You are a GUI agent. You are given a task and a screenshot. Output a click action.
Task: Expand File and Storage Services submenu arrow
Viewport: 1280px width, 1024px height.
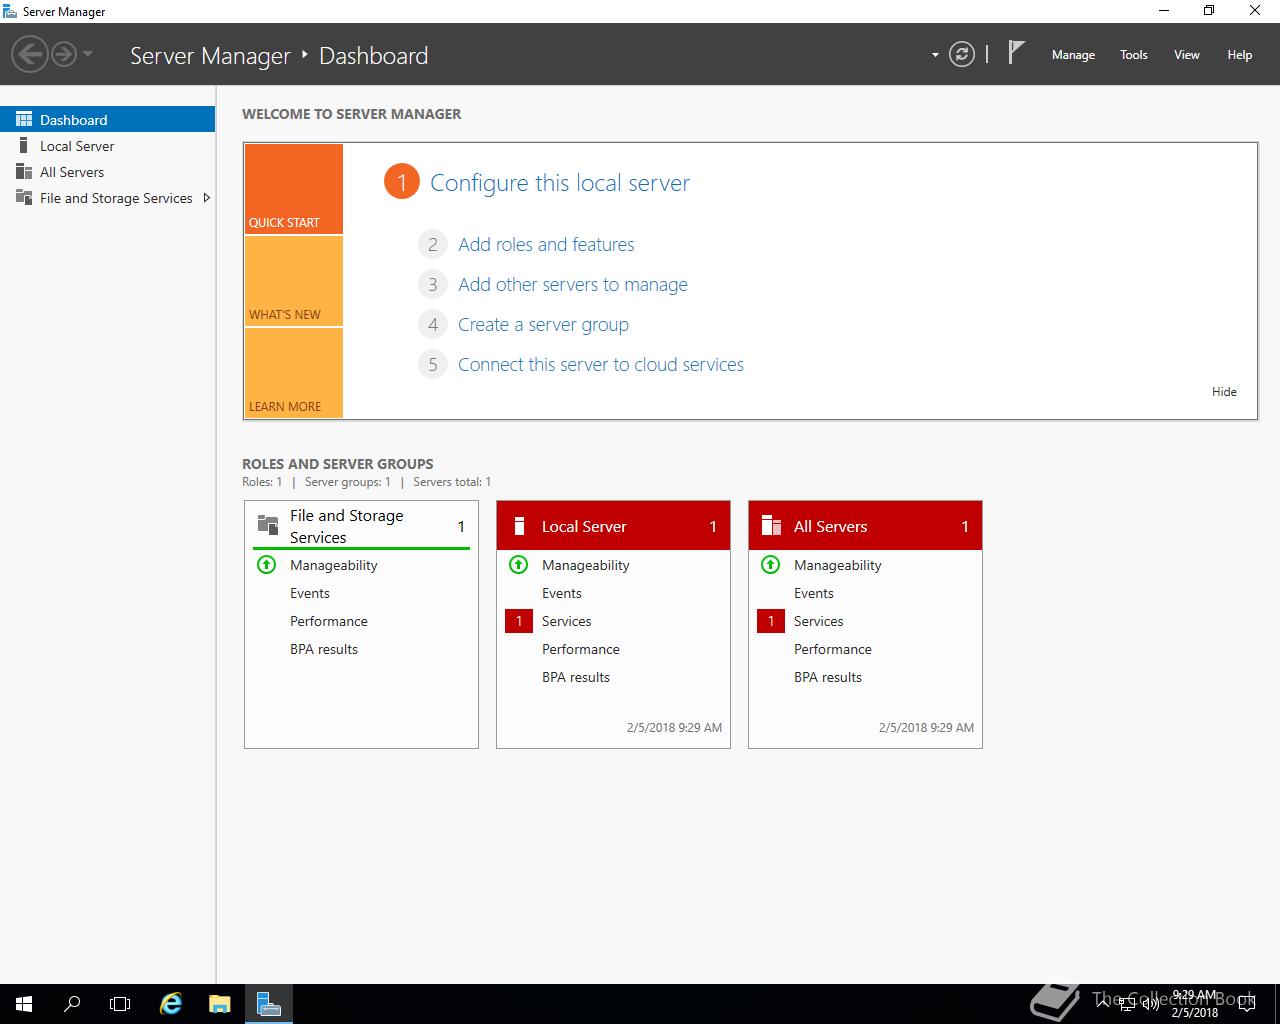coord(206,198)
